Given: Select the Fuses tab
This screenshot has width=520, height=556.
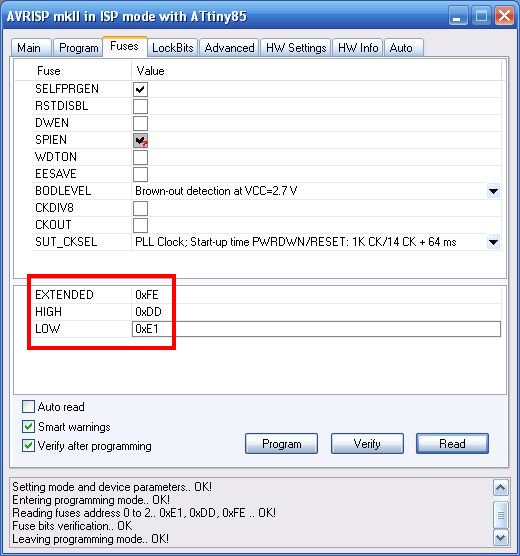Looking at the screenshot, I should [125, 46].
